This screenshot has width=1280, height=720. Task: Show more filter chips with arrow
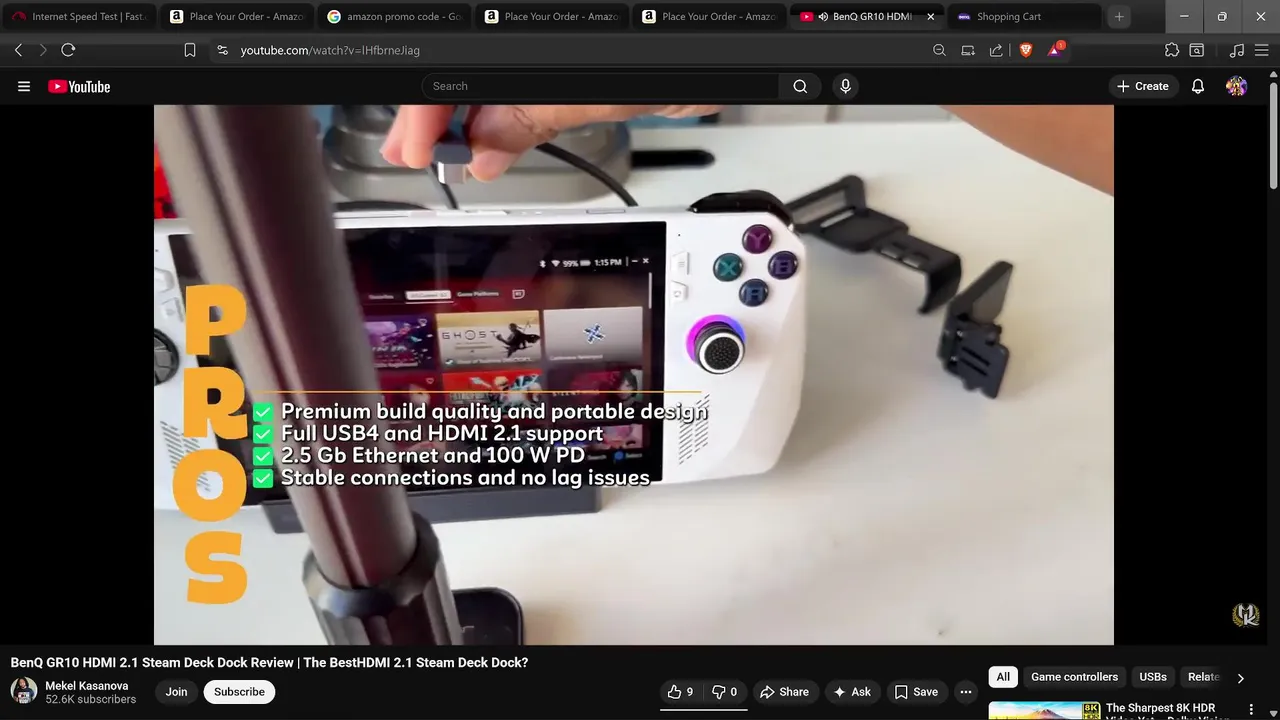tap(1240, 678)
